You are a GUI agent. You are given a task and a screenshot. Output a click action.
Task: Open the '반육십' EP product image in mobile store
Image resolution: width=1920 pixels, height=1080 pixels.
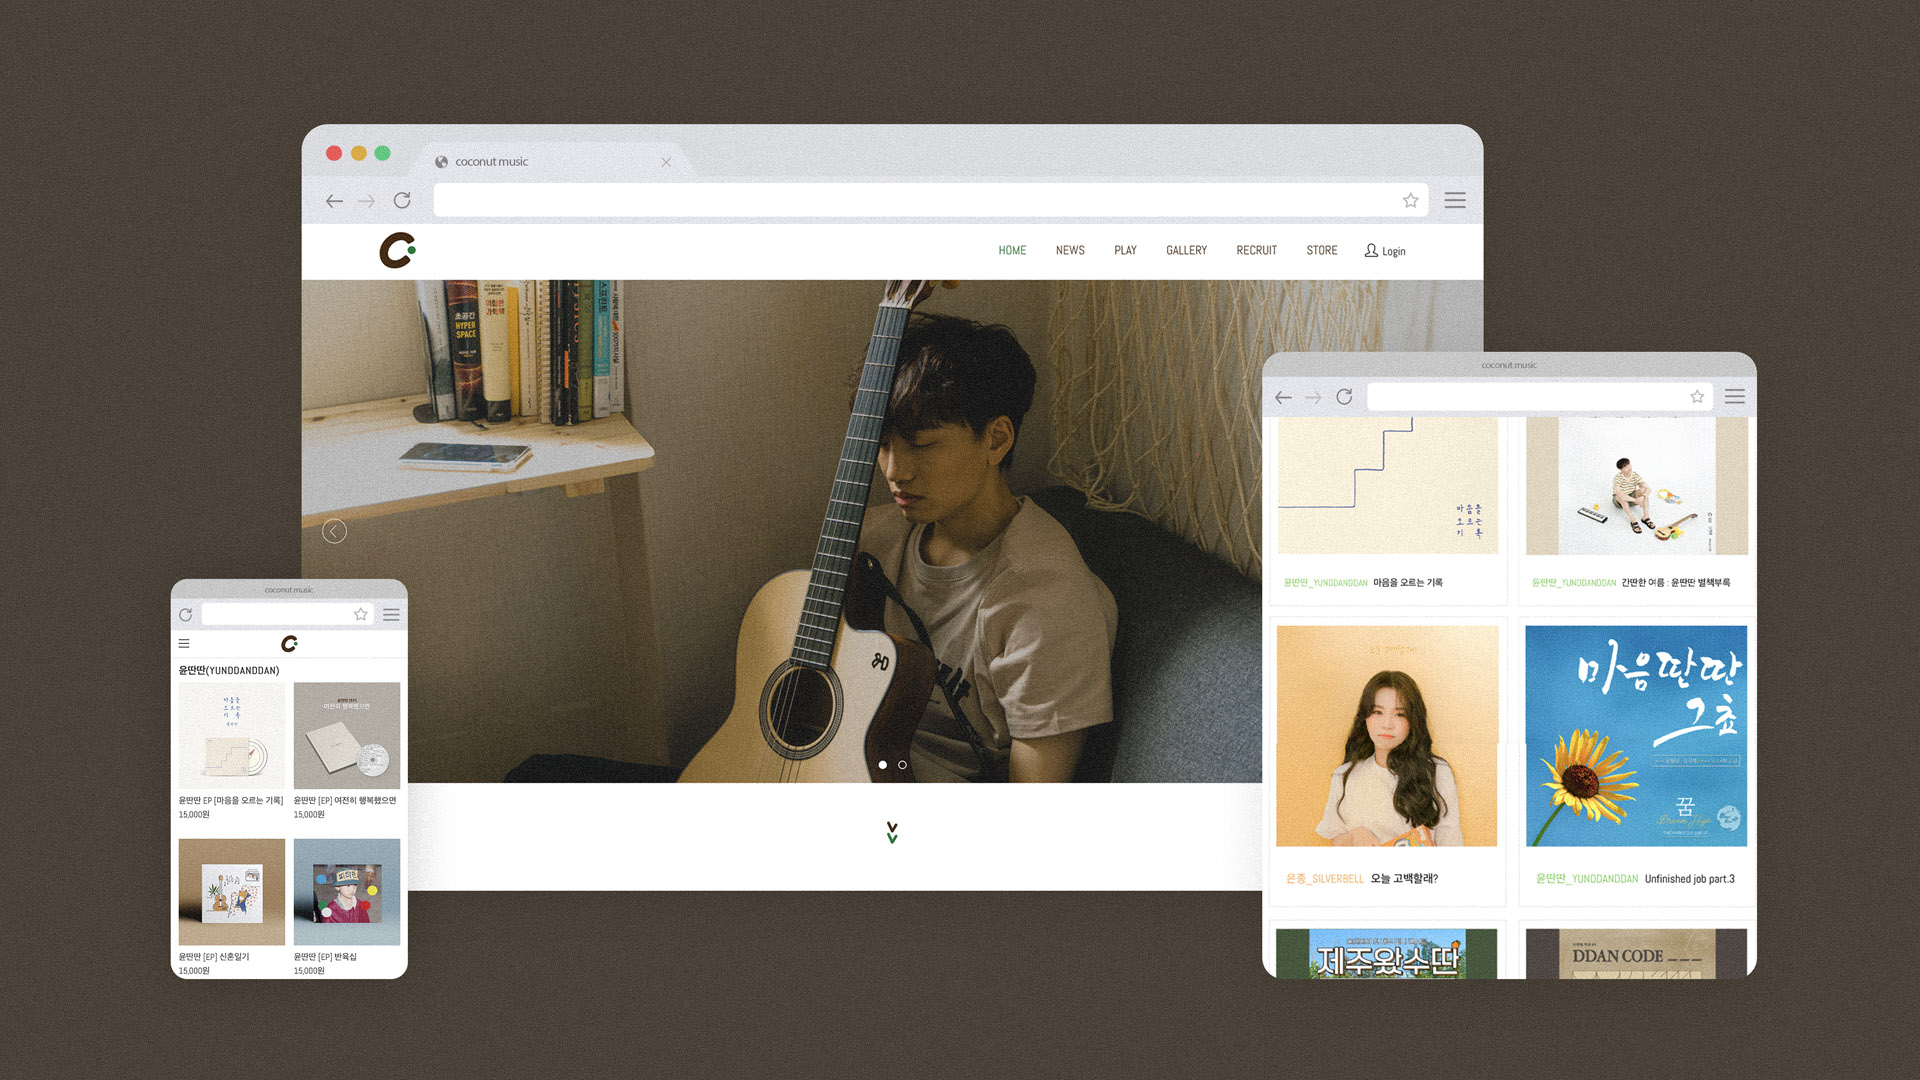[347, 892]
